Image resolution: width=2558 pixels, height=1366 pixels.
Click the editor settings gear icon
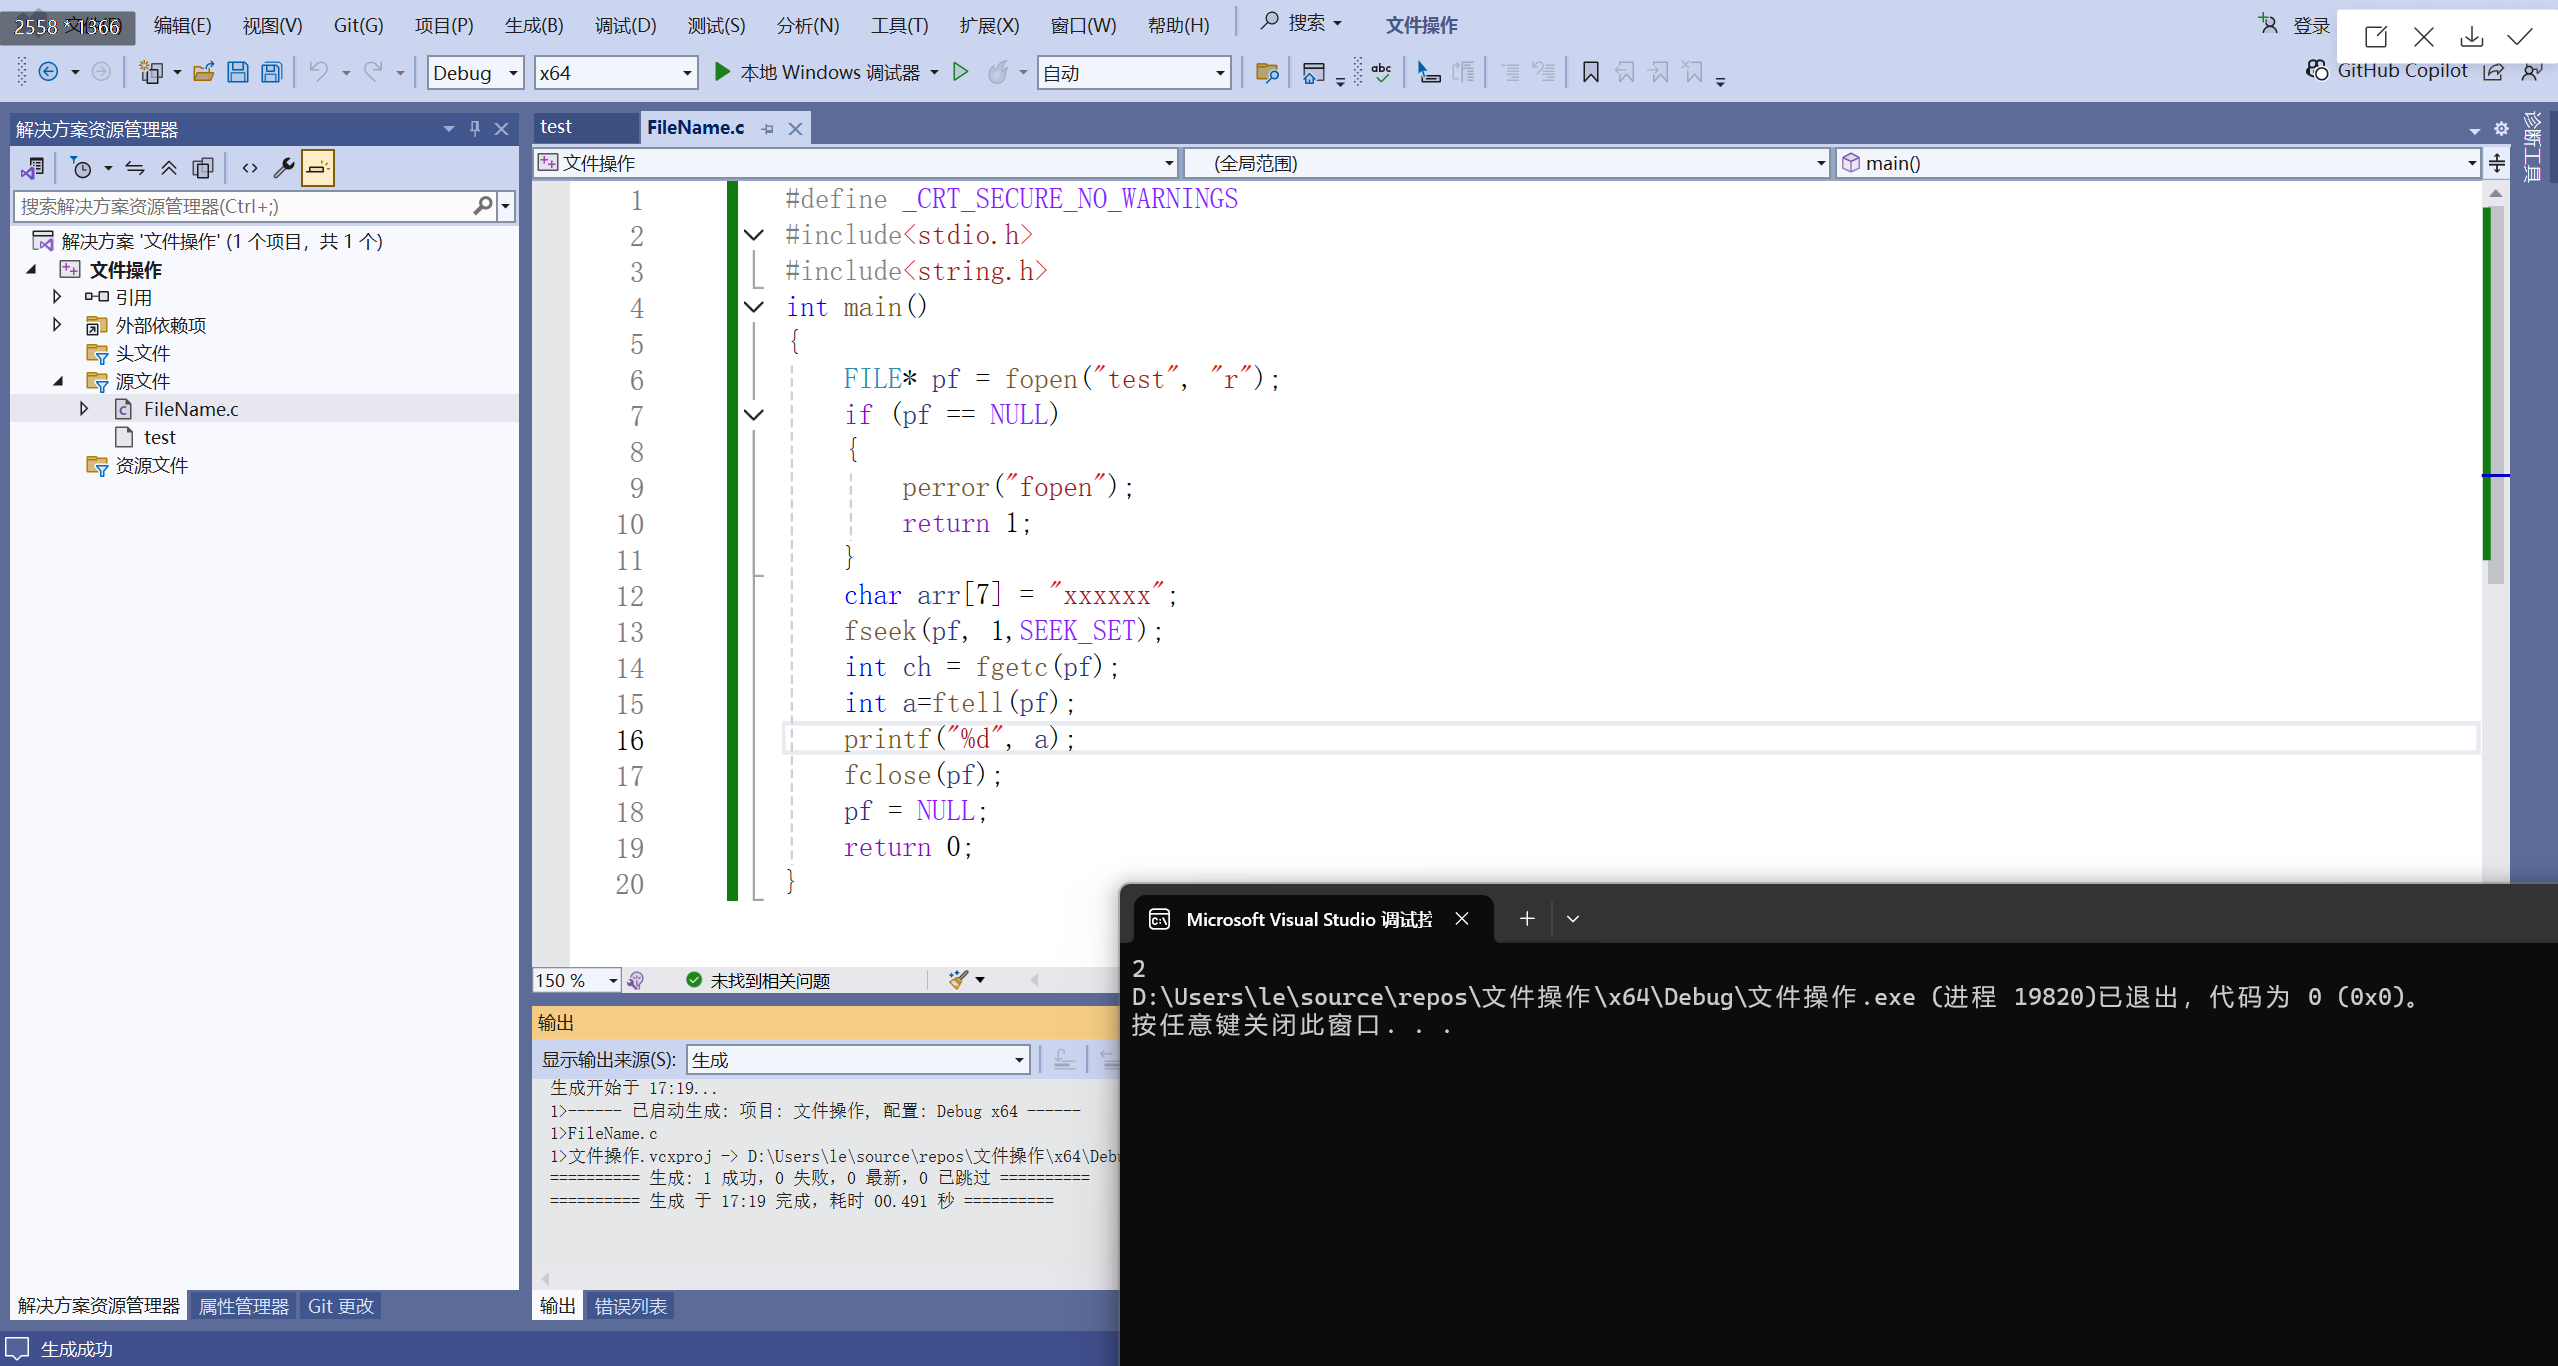2501,129
